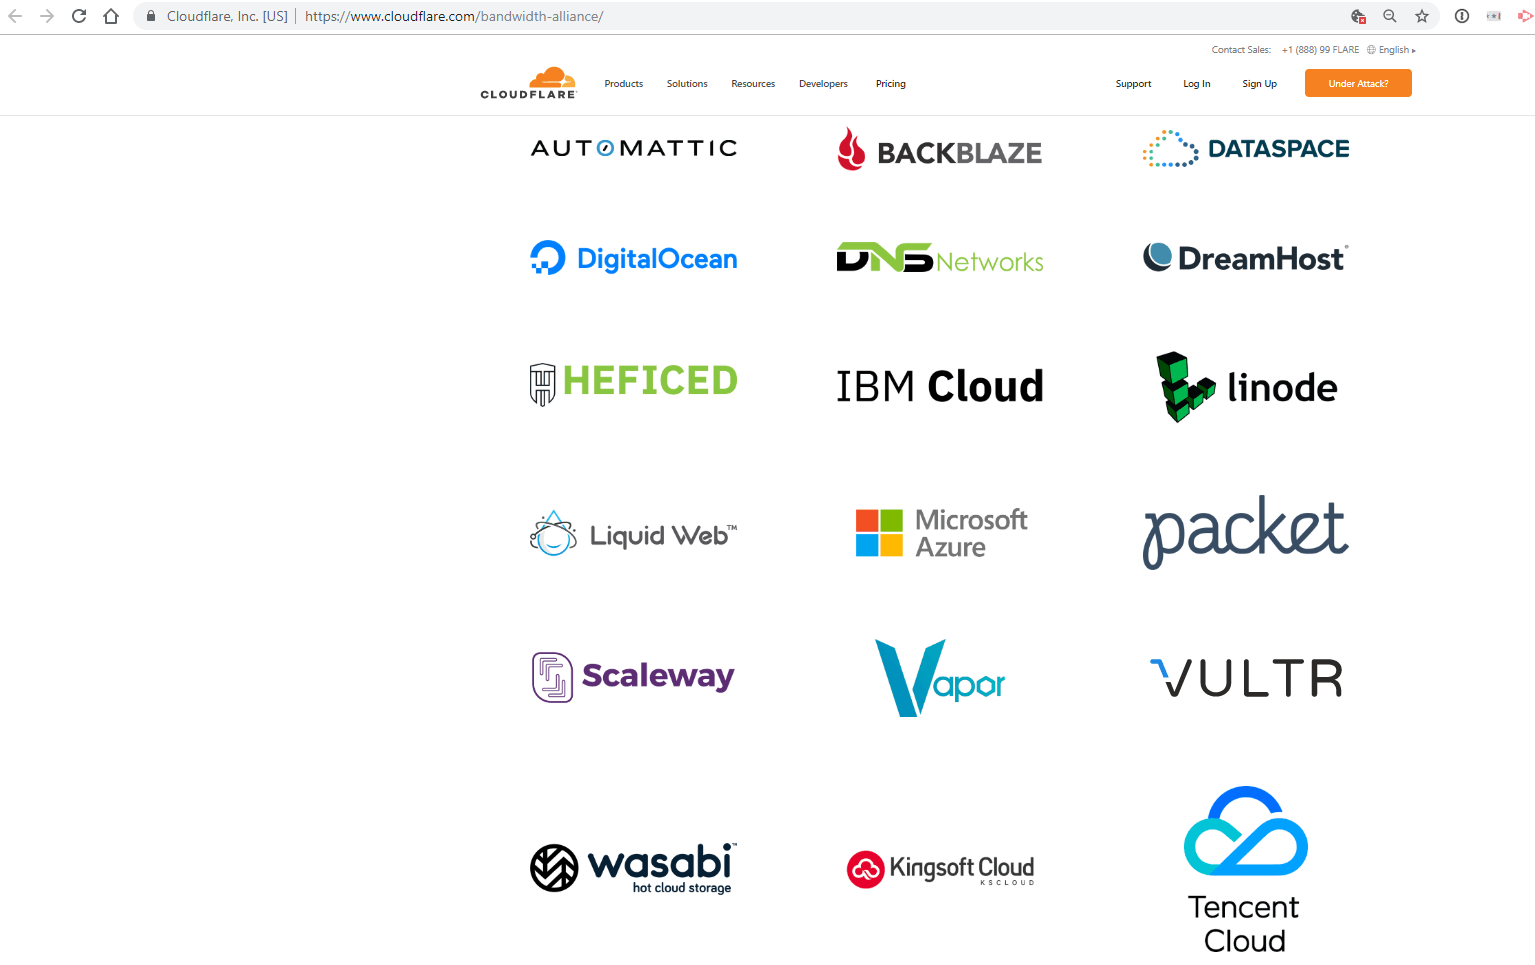Click the Cloudflare logo
1535x965 pixels.
(528, 82)
